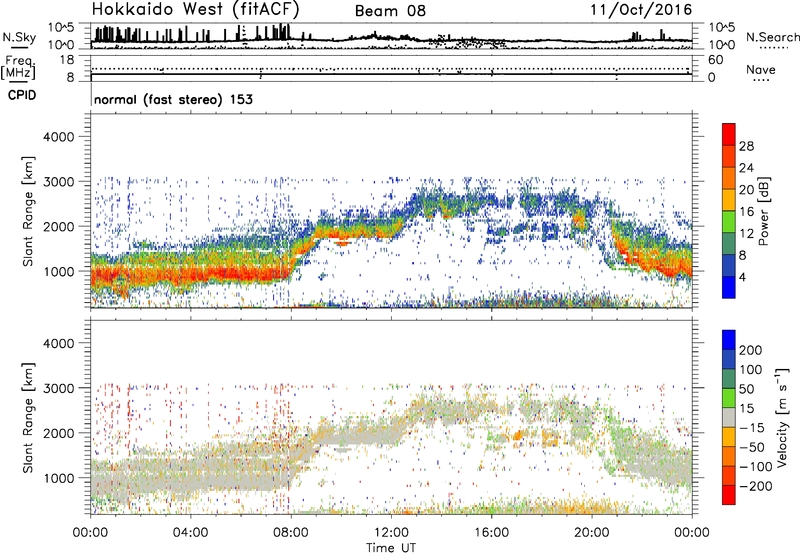The image size is (800, 554).
Task: Click the 'Hokkaido West (fitACF)' plot title
Action: (x=195, y=9)
